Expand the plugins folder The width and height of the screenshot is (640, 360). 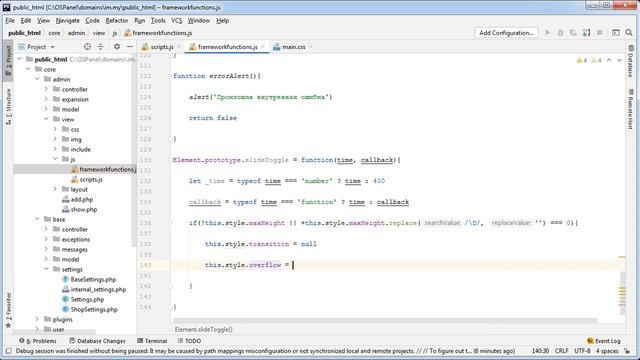[x=37, y=319]
